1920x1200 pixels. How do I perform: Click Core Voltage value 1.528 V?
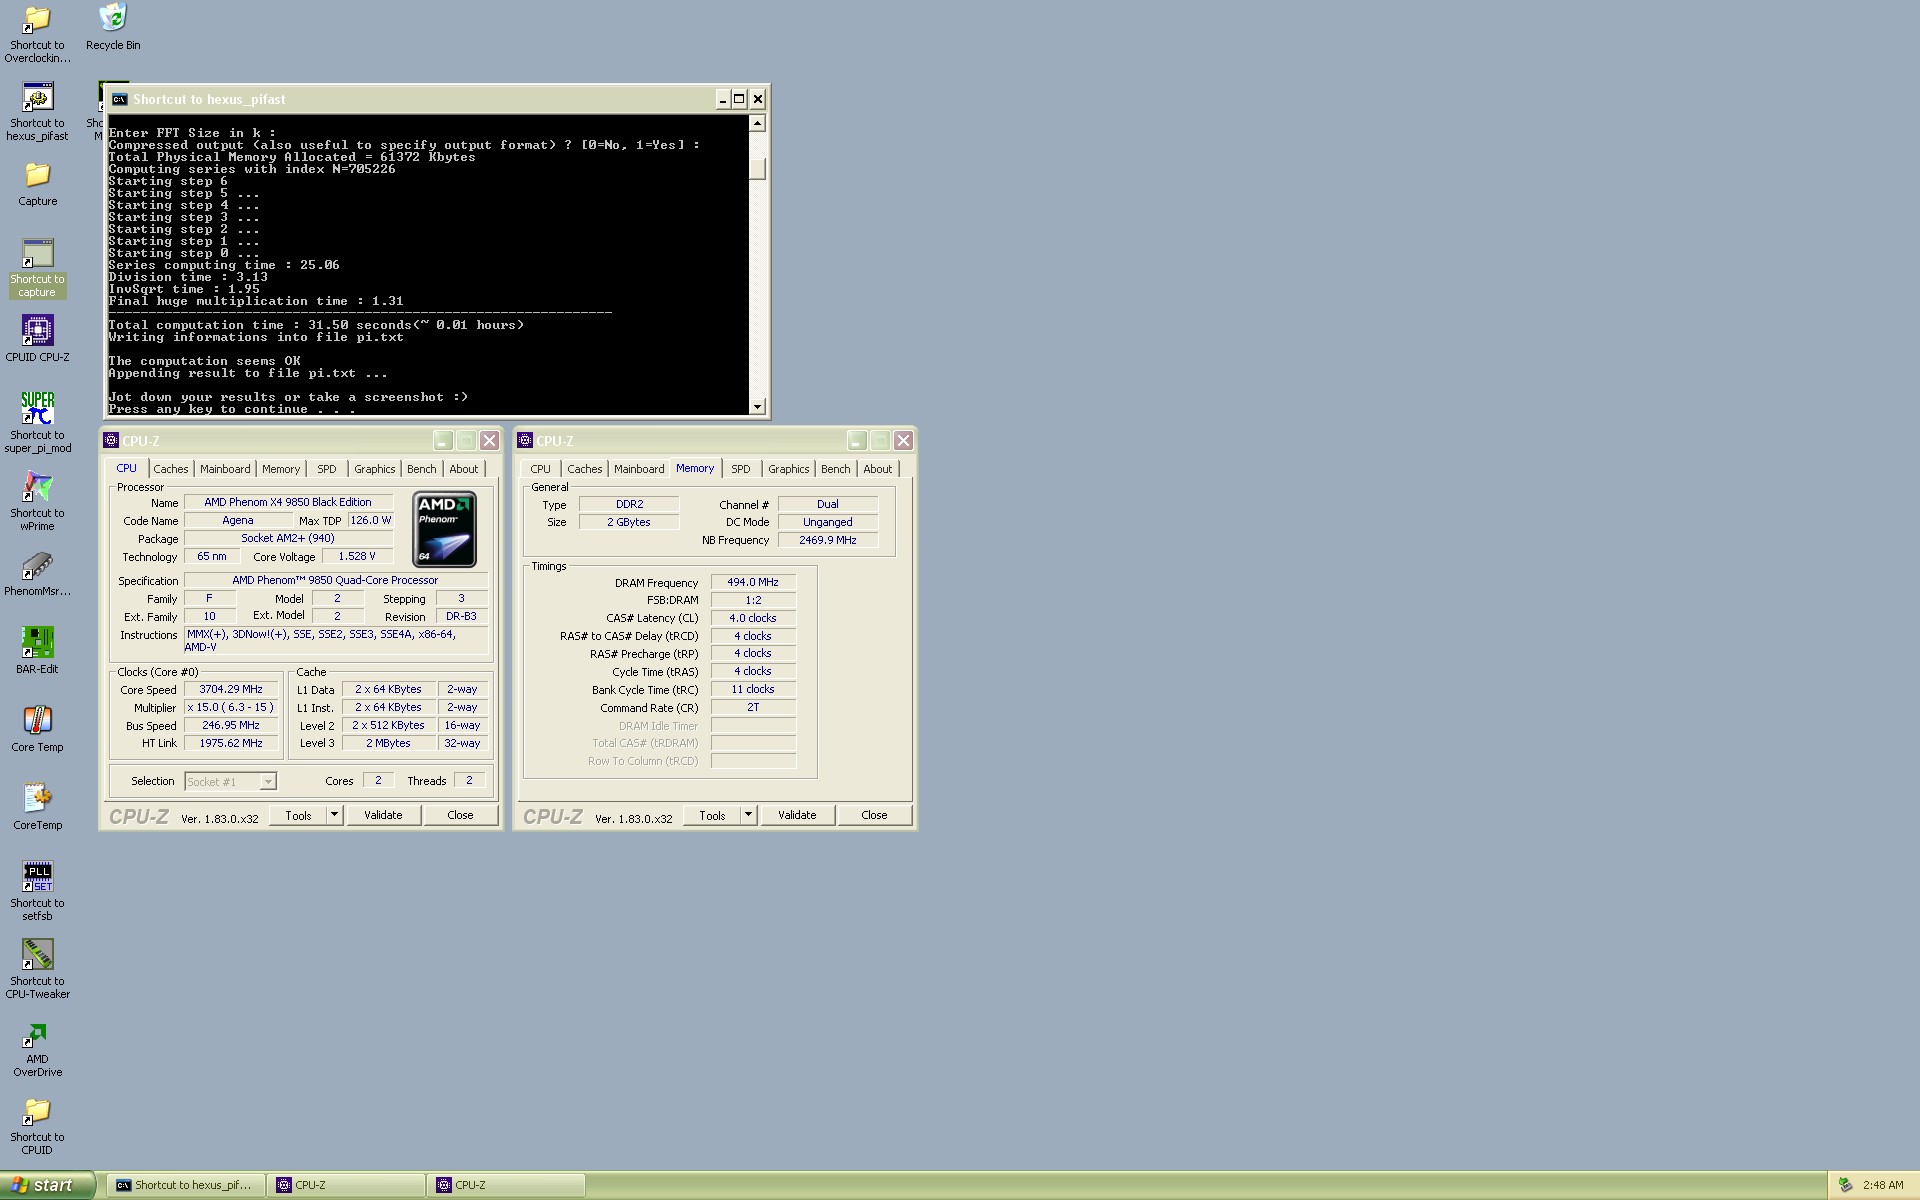[x=357, y=556]
